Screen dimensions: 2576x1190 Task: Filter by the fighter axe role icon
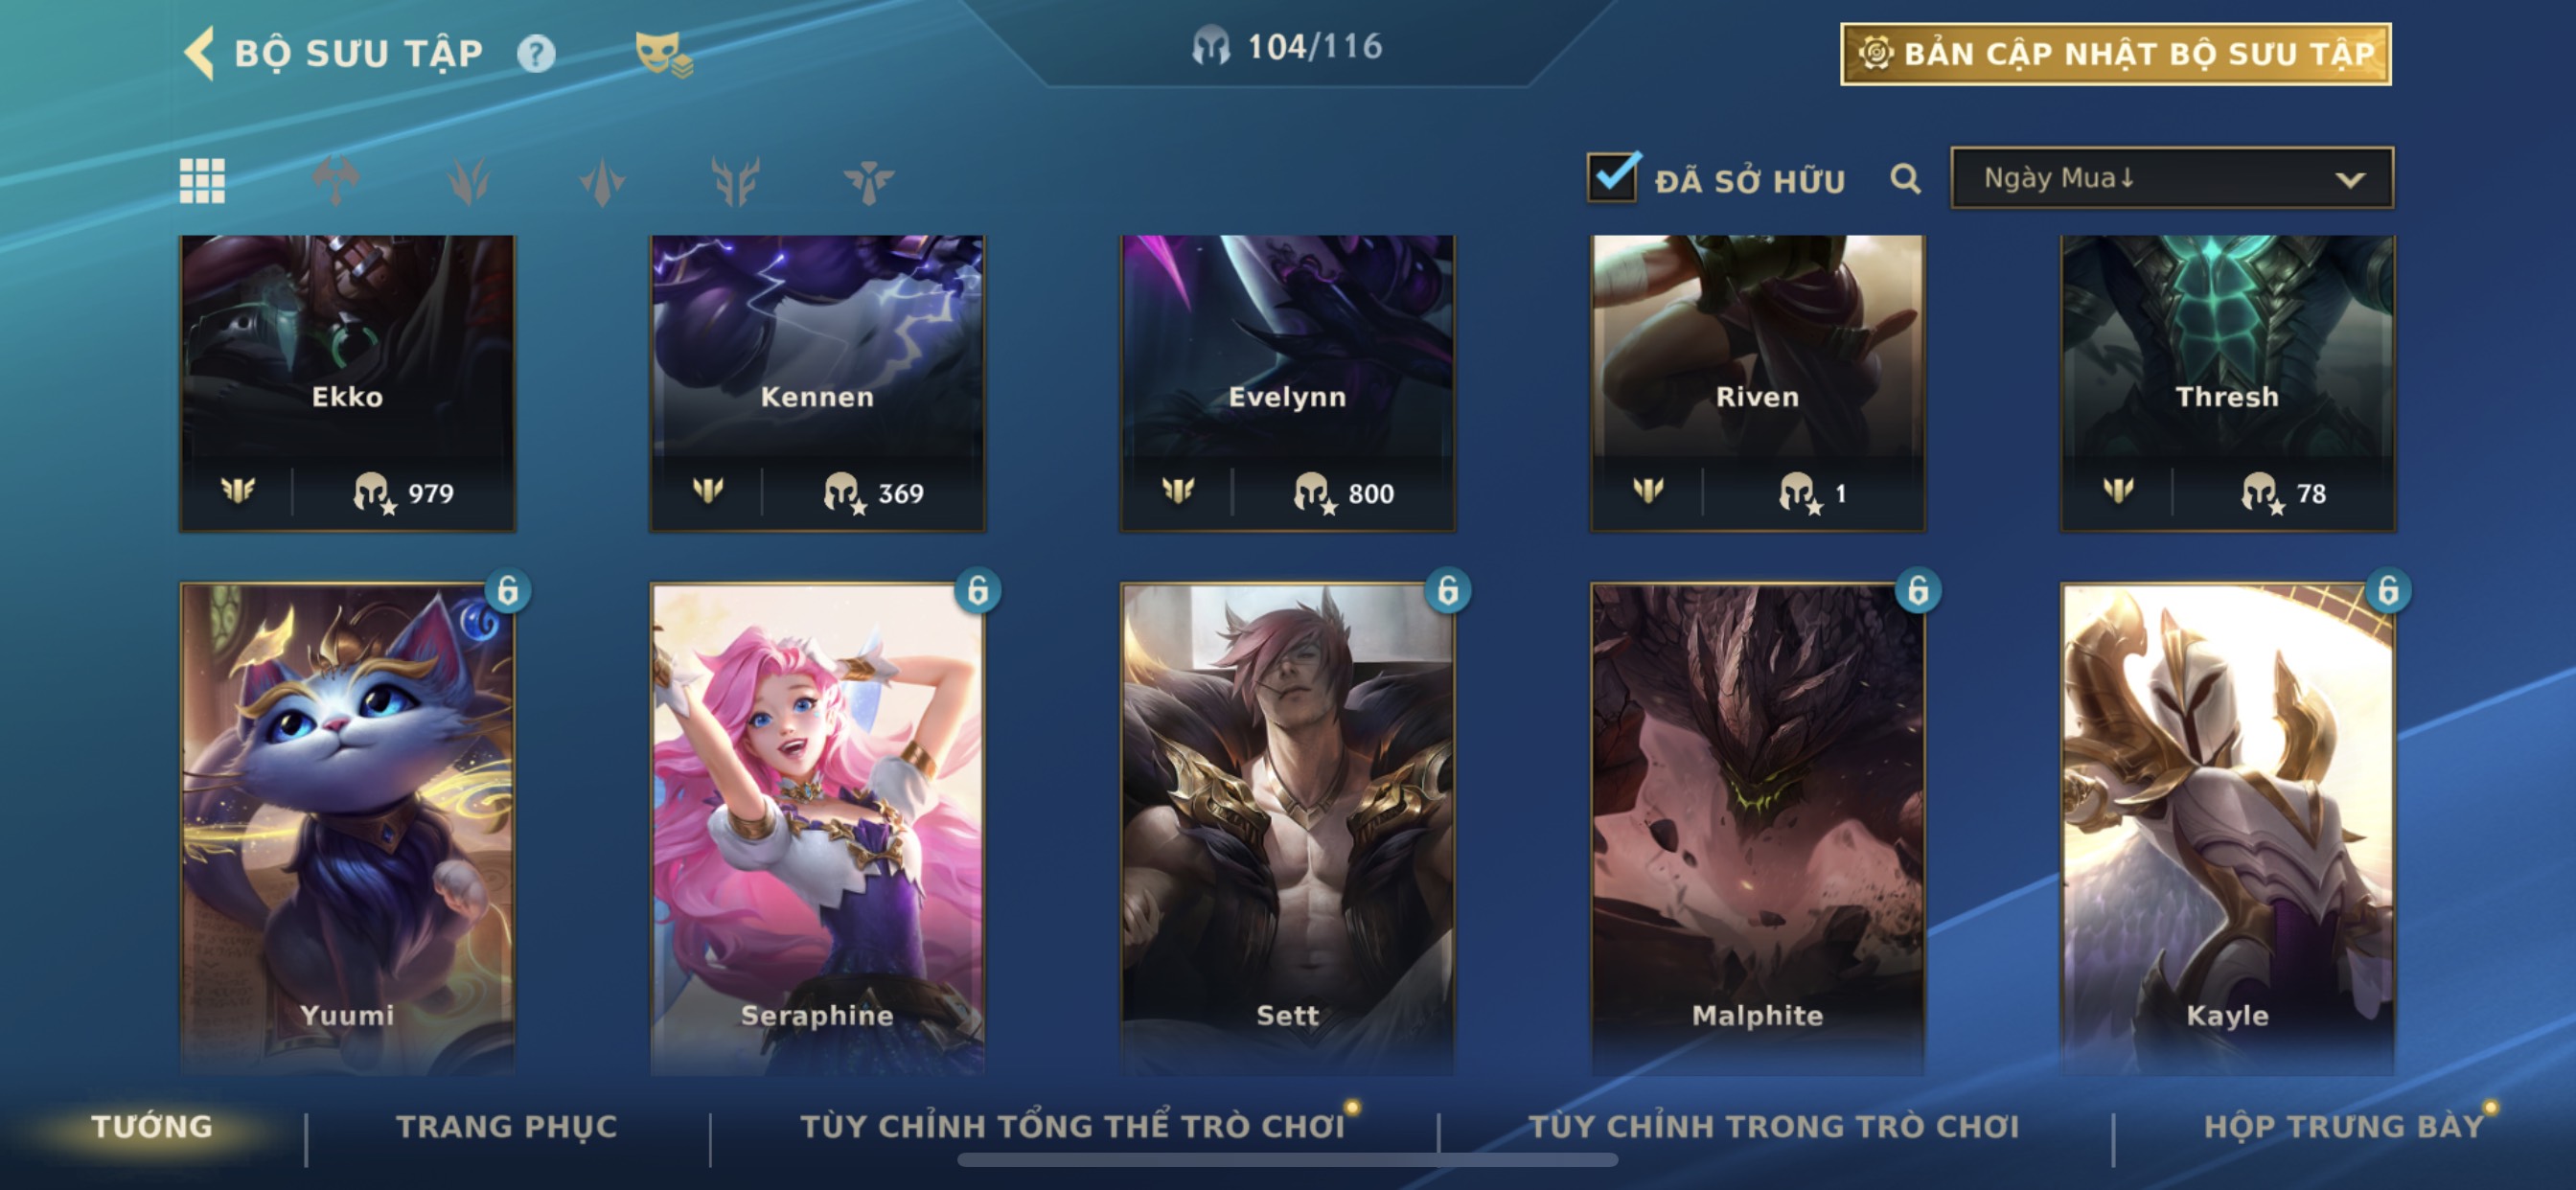tap(335, 181)
